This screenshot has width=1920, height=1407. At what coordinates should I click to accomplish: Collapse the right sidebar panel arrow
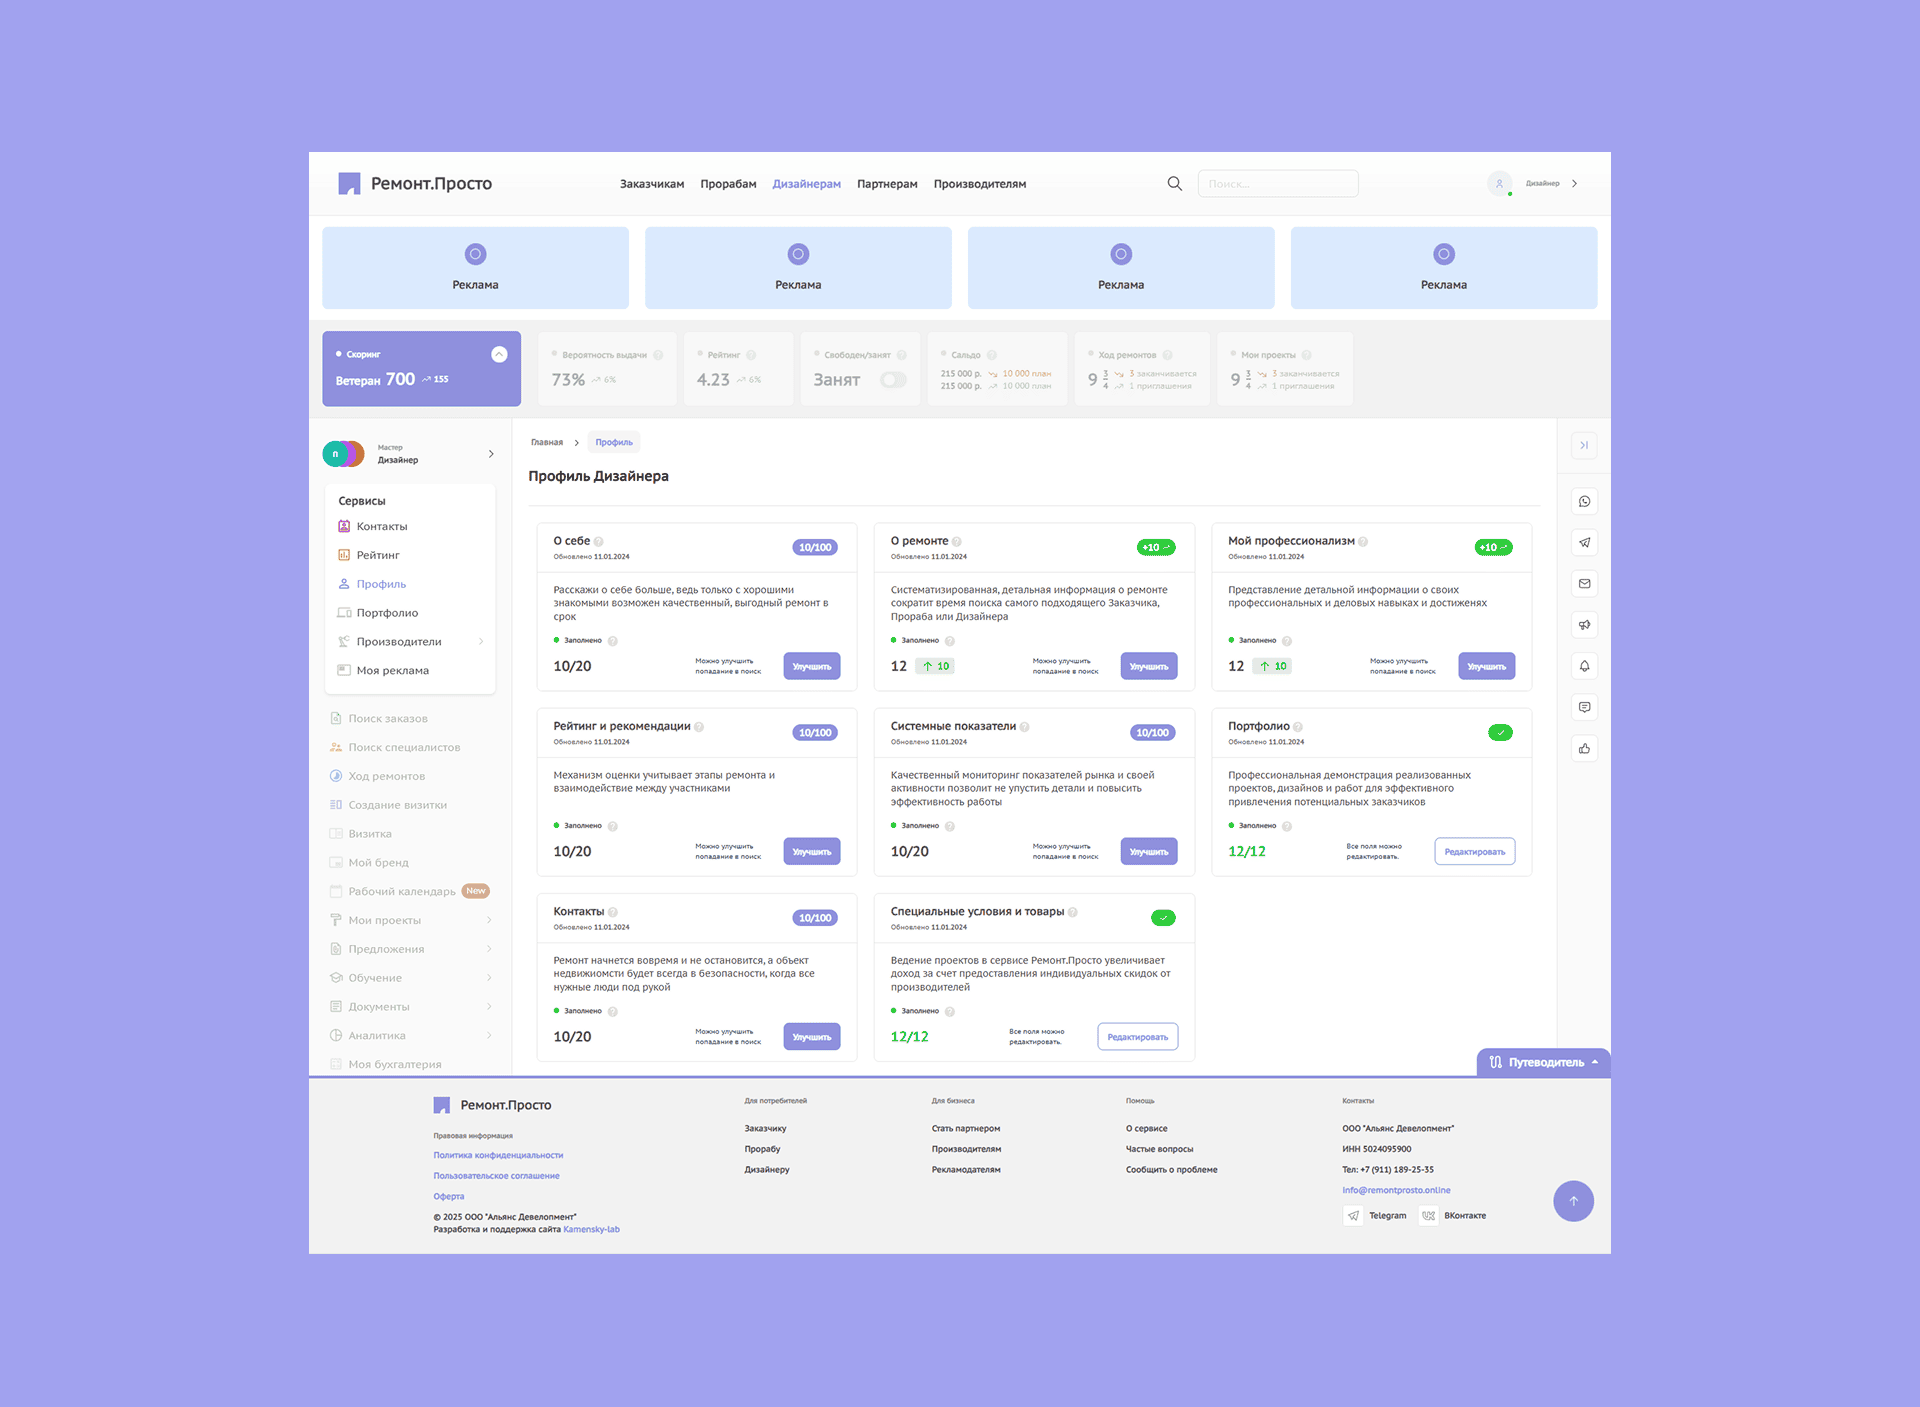click(1584, 445)
